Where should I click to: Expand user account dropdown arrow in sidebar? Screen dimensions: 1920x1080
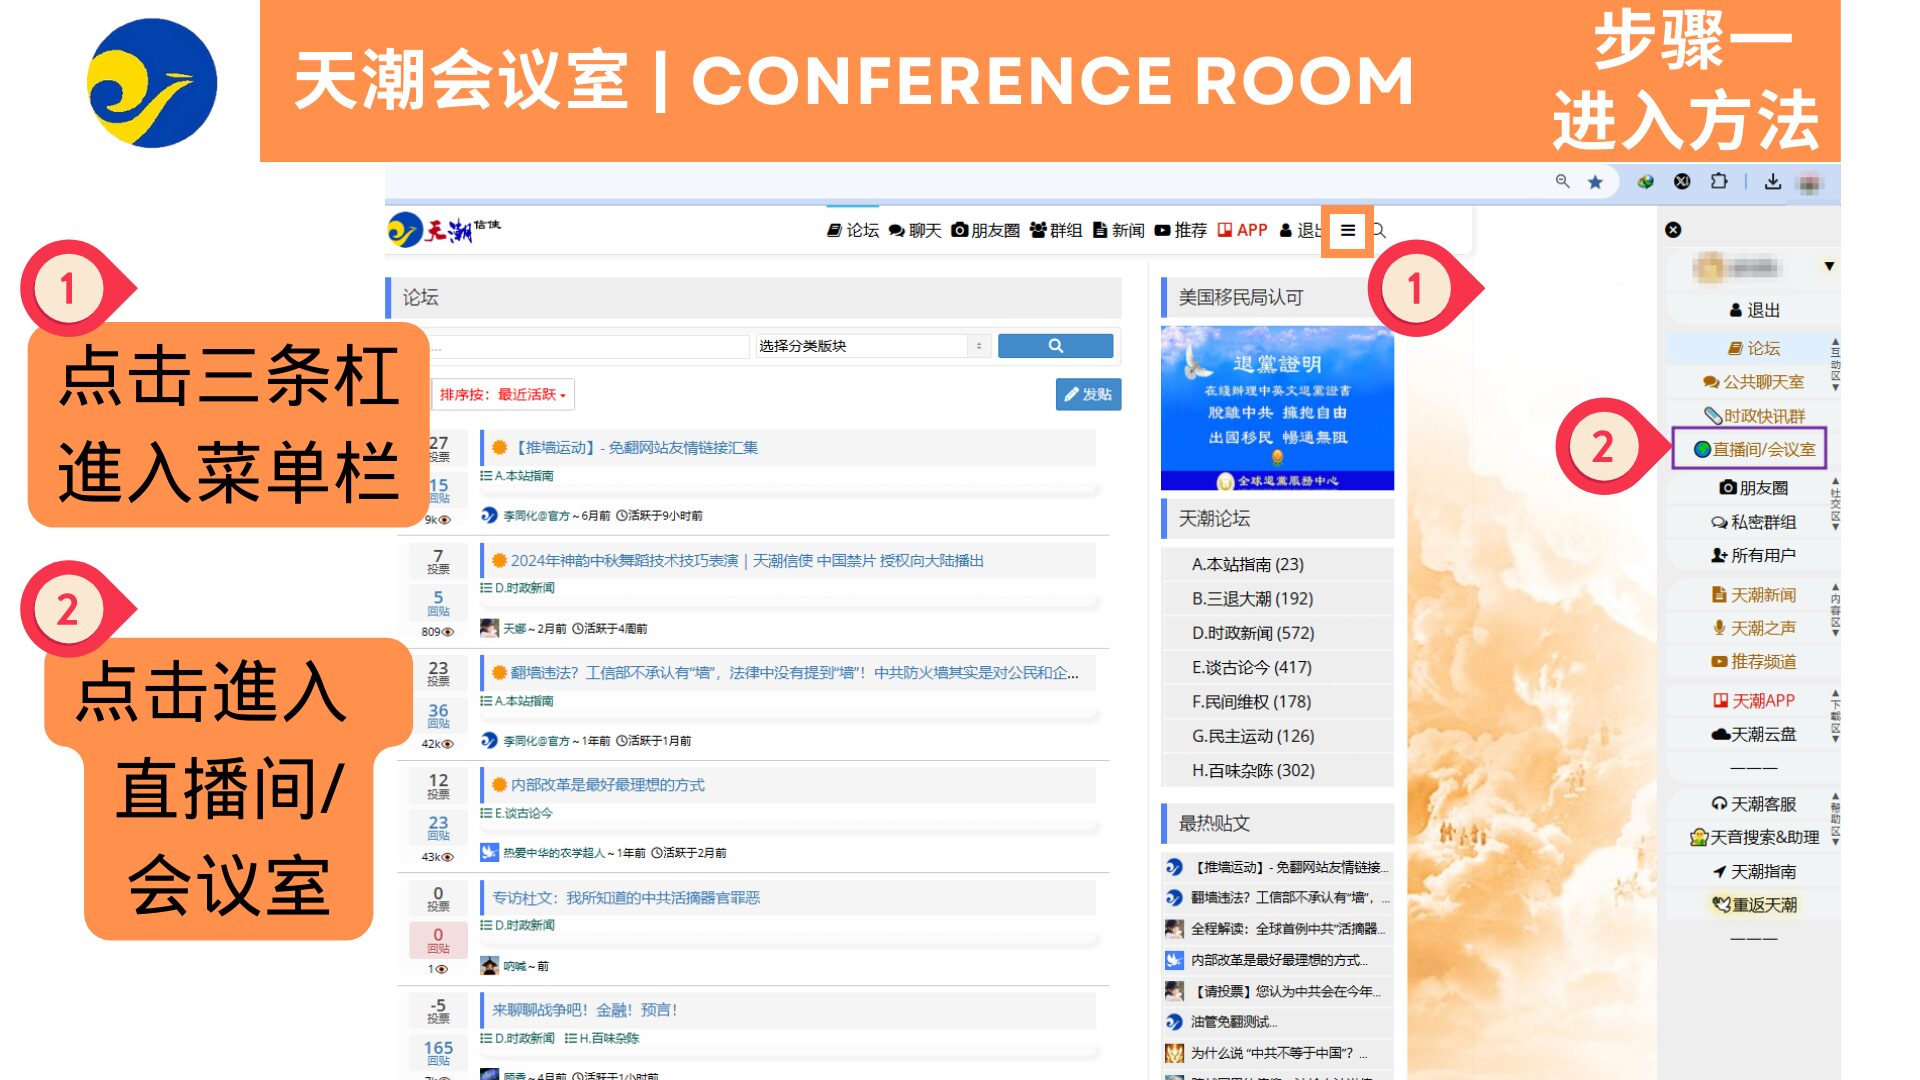[1829, 266]
